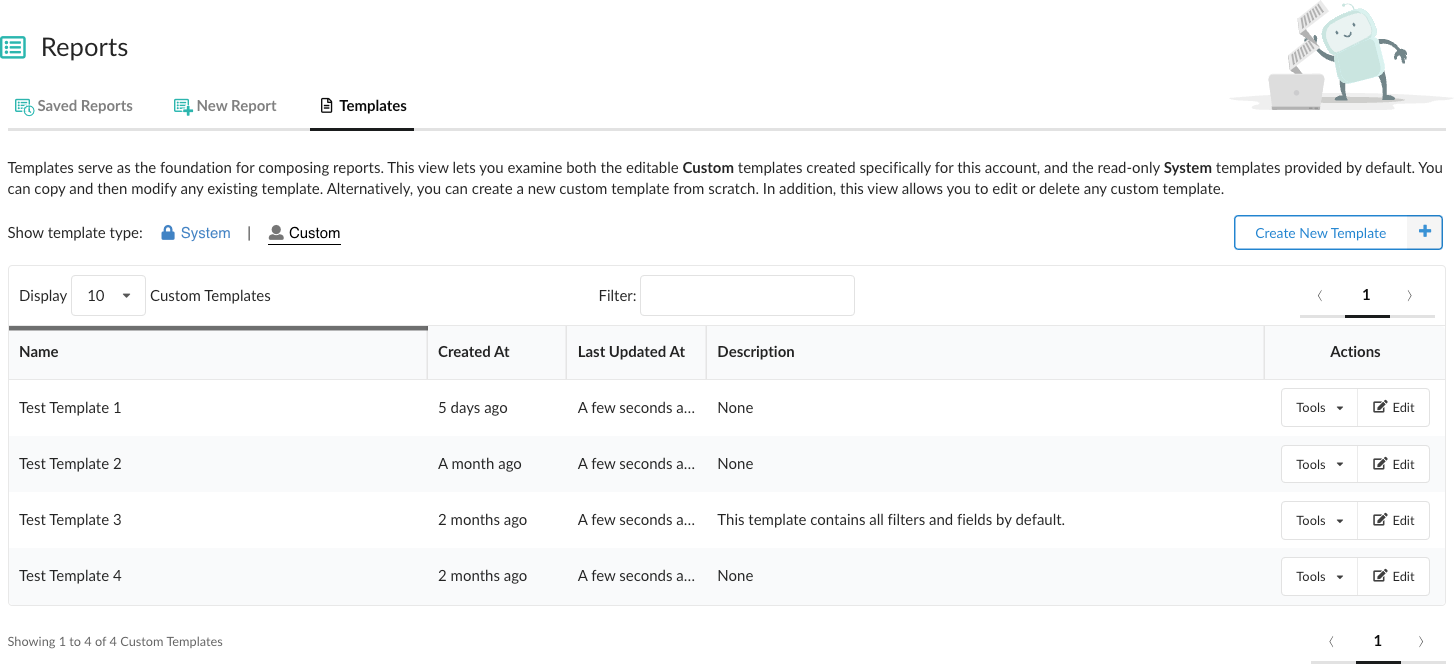The height and width of the screenshot is (664, 1454).
Task: Open the New Report tab
Action: (225, 106)
